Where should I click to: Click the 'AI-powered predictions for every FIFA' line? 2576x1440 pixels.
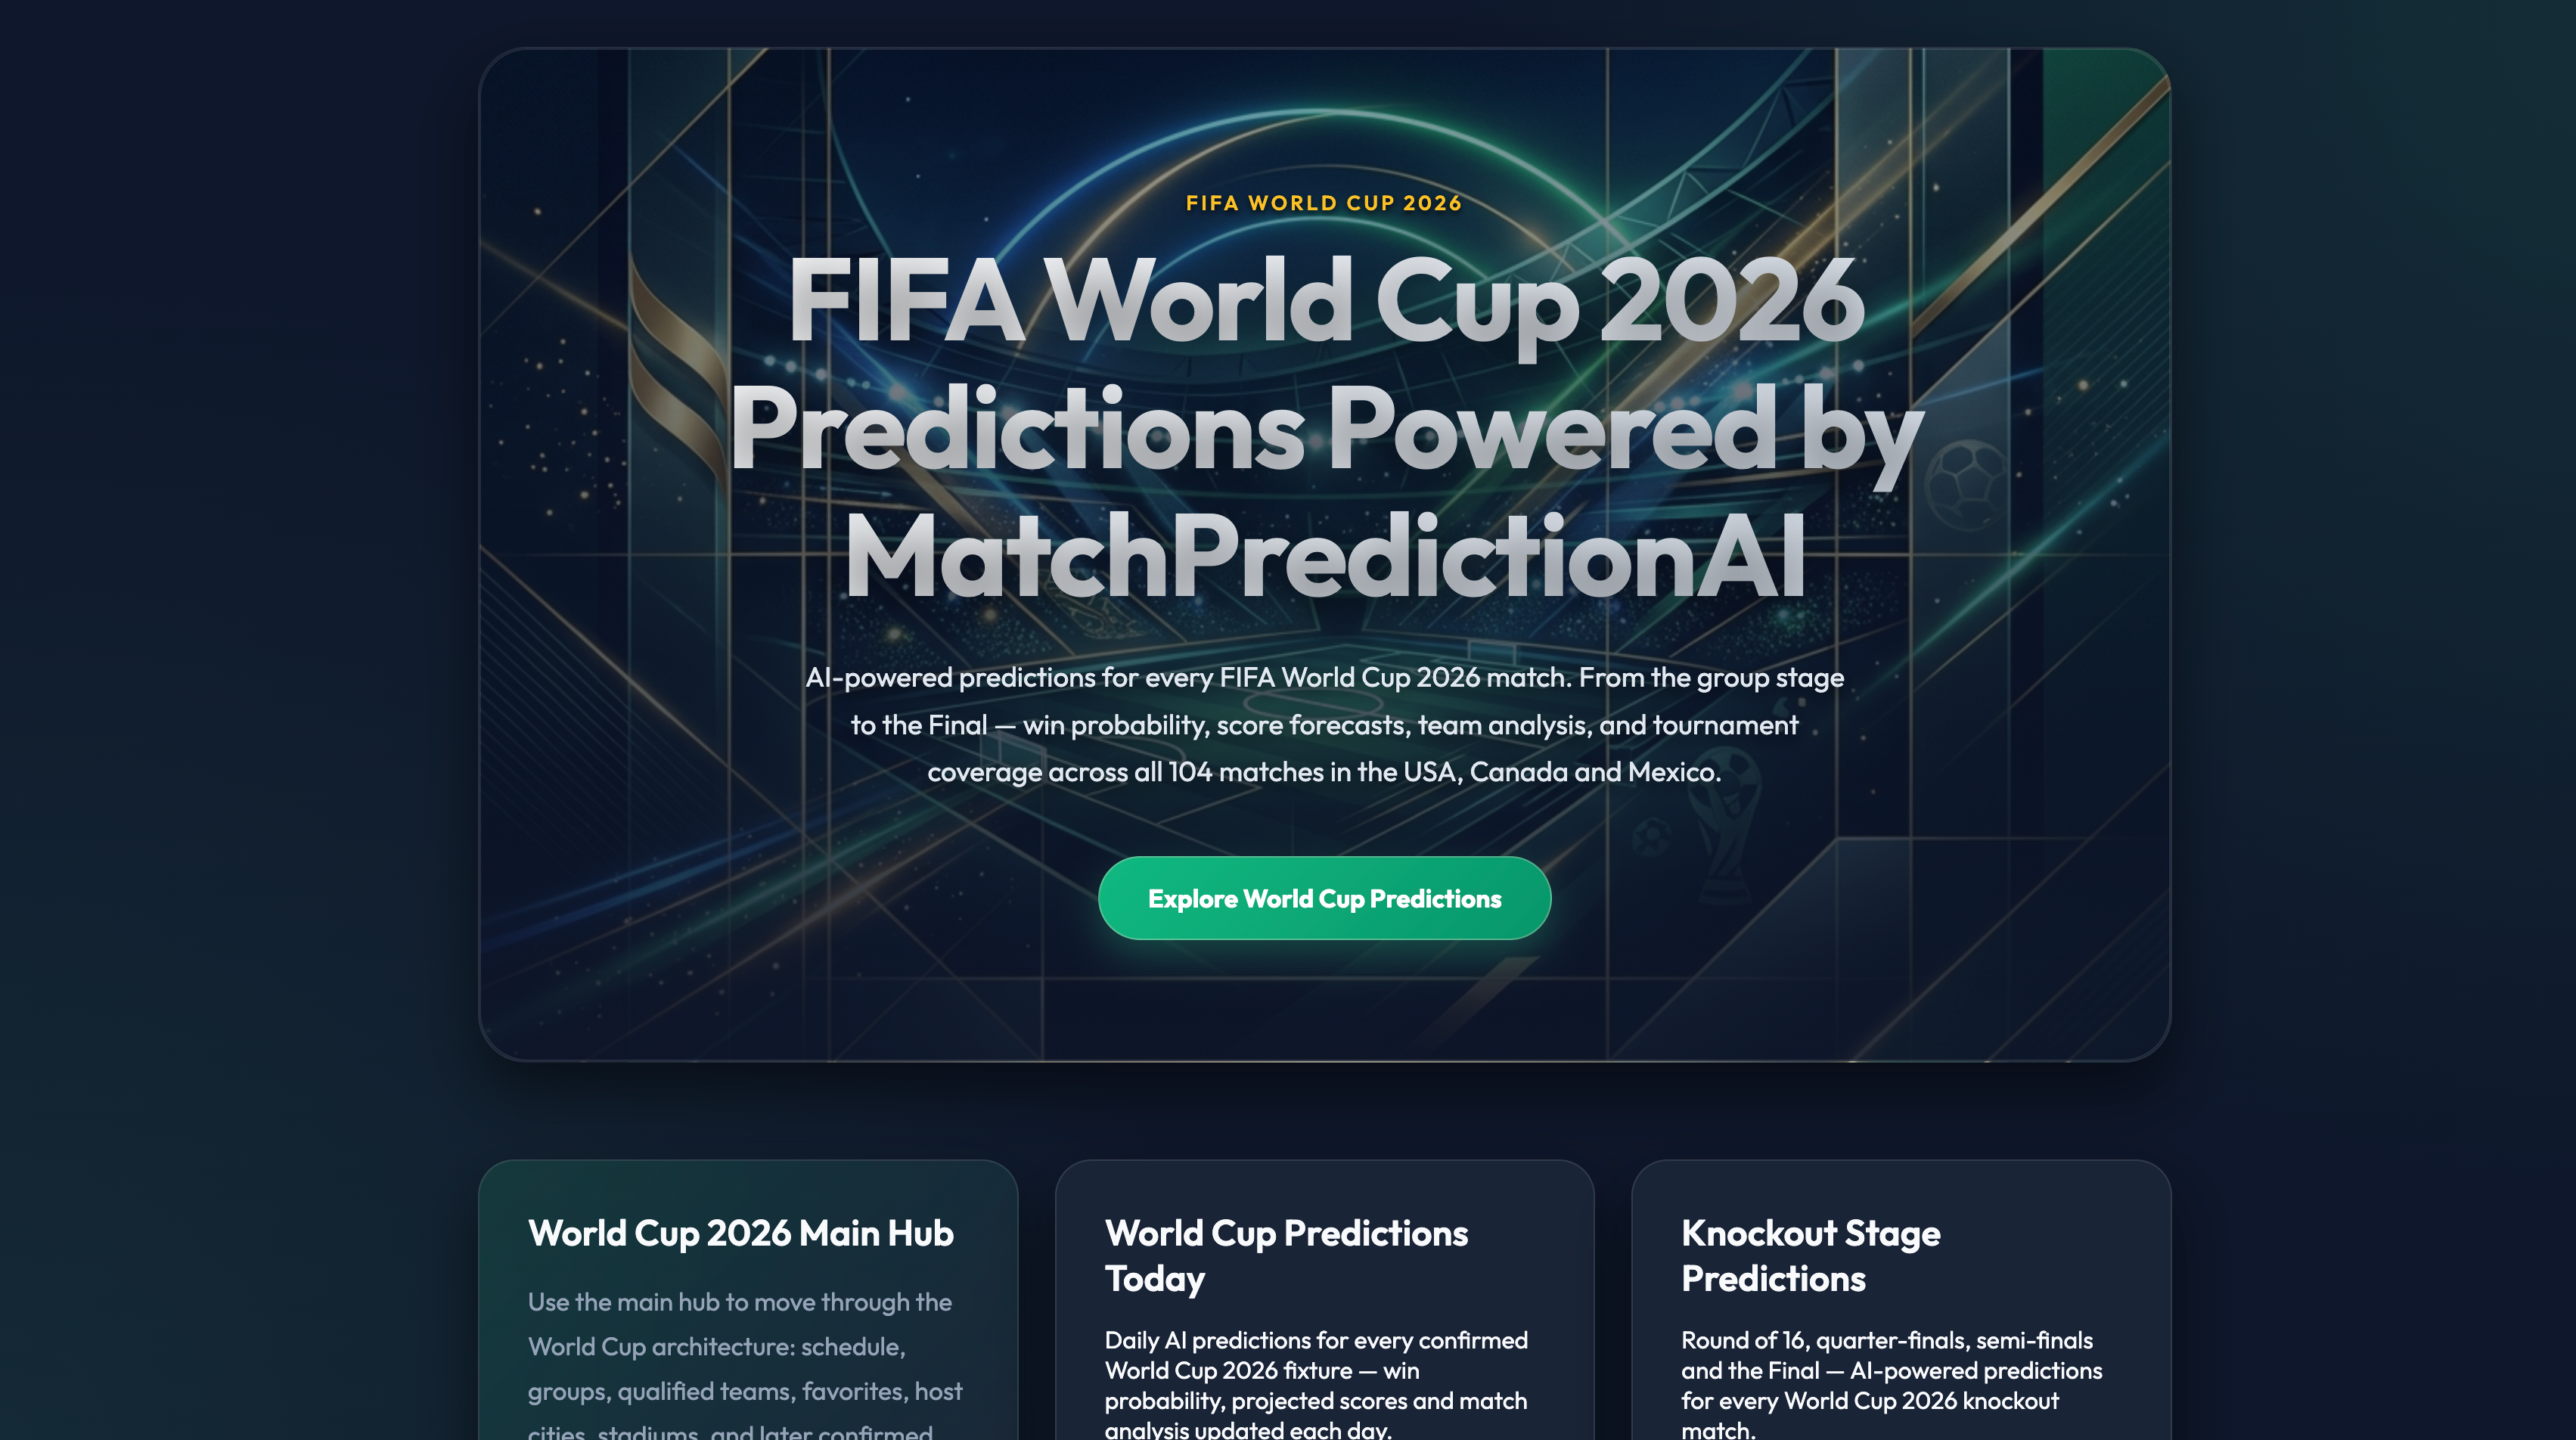pos(1324,678)
